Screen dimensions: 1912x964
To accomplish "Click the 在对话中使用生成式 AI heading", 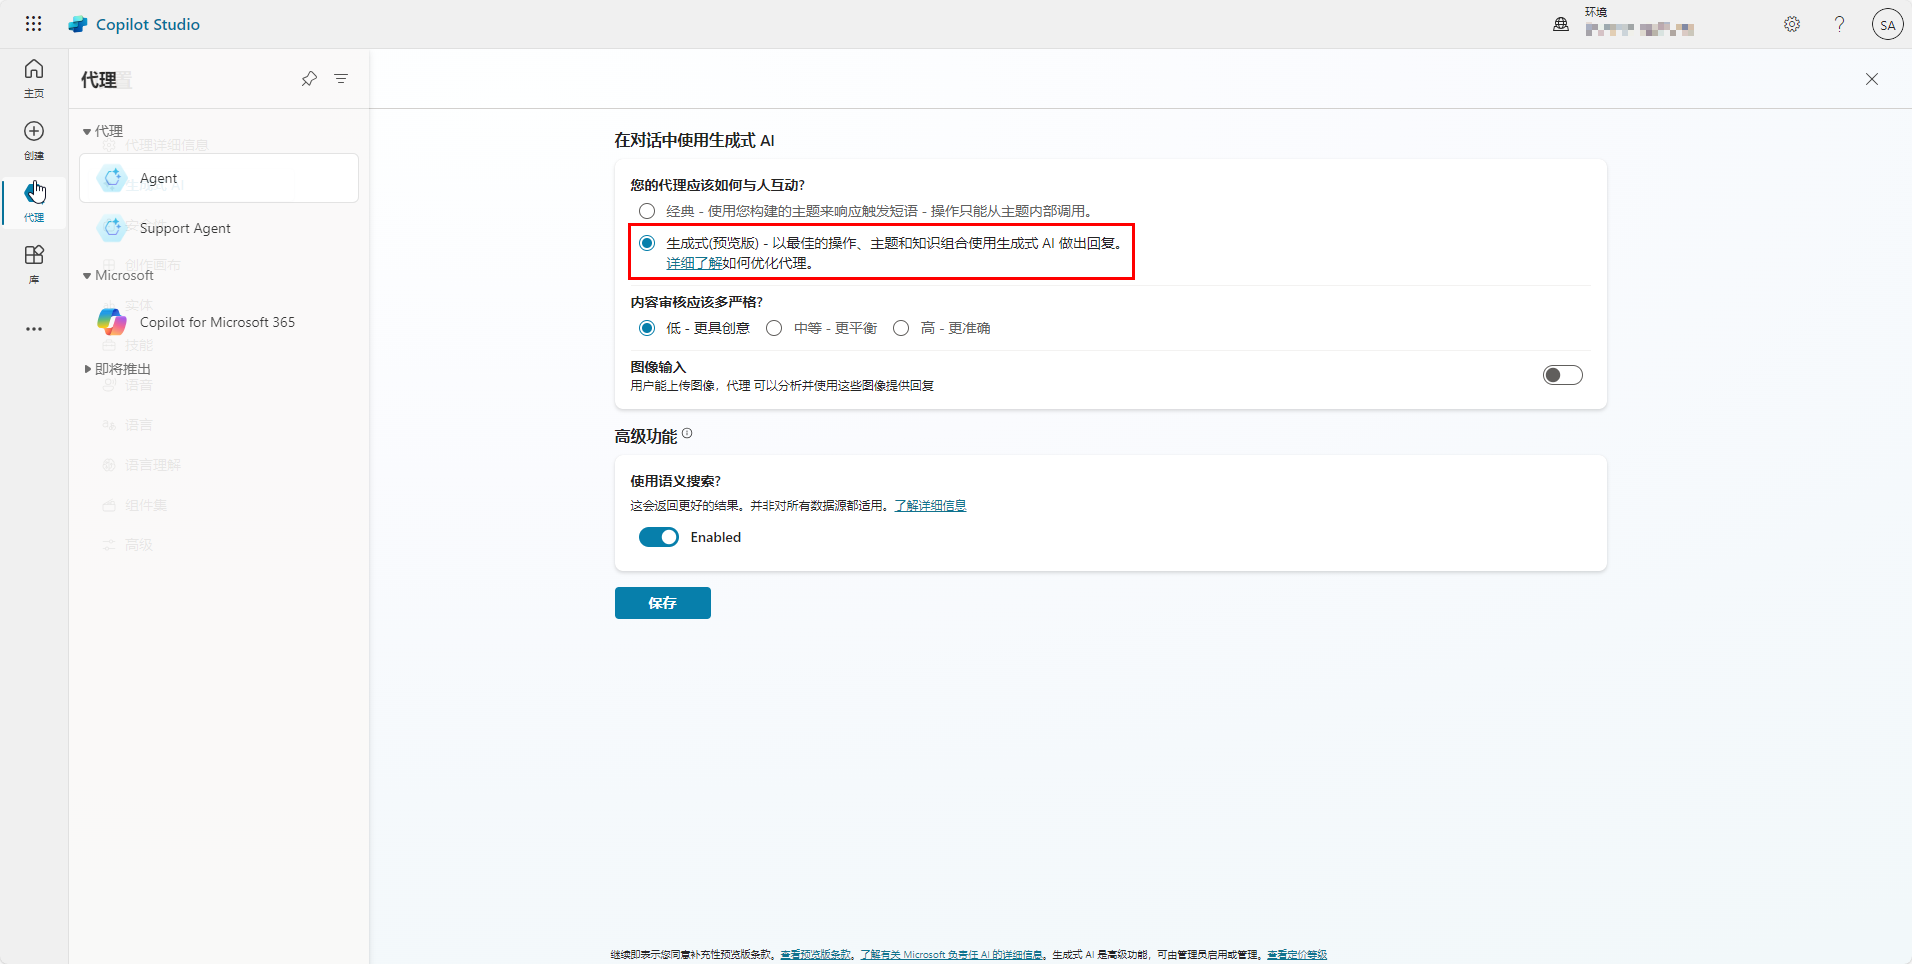I will pyautogui.click(x=694, y=141).
